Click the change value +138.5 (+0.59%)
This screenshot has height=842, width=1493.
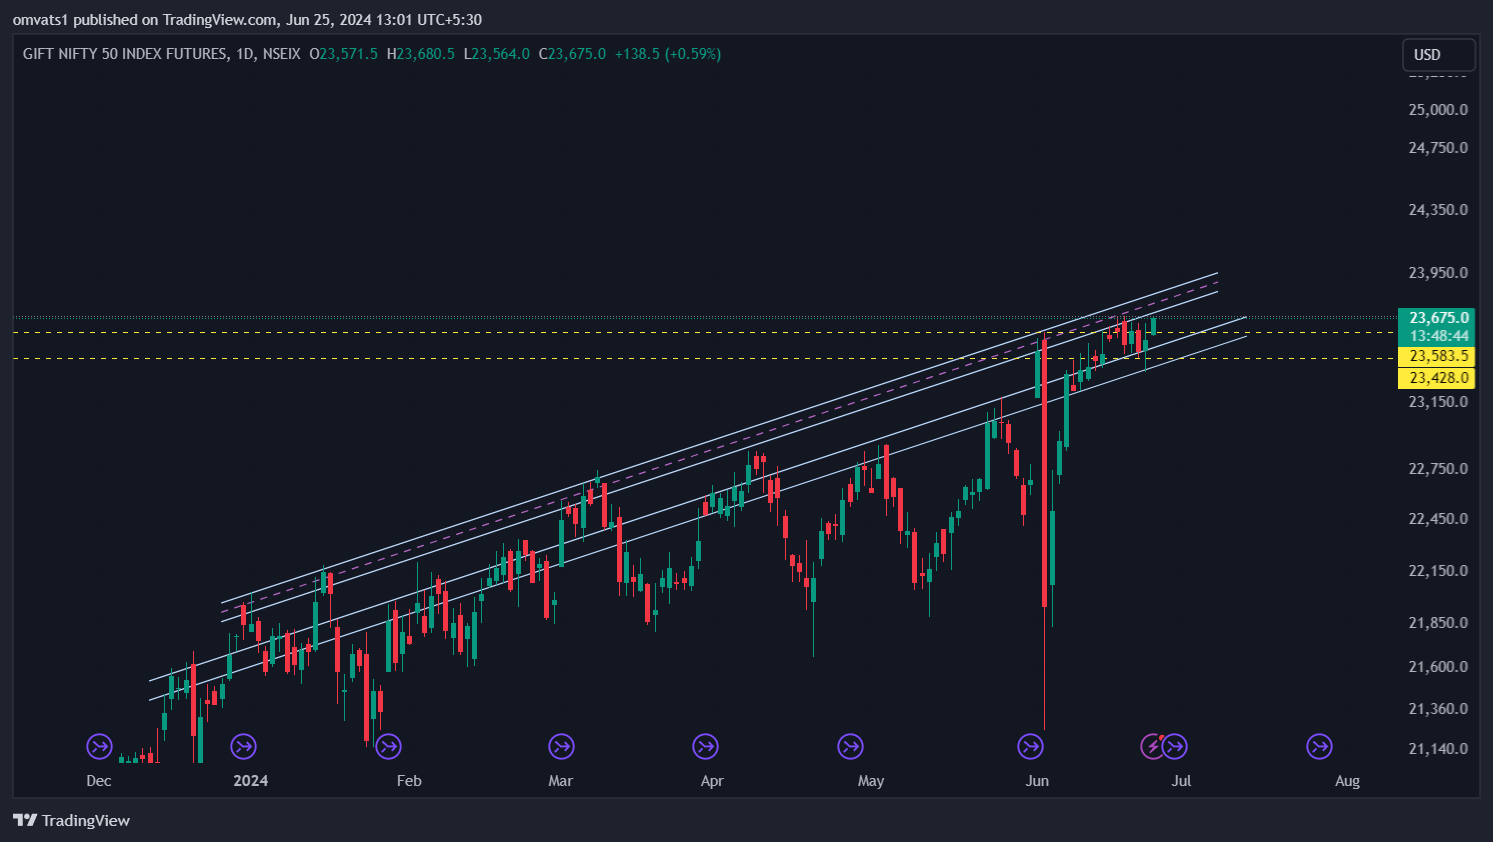coord(668,54)
